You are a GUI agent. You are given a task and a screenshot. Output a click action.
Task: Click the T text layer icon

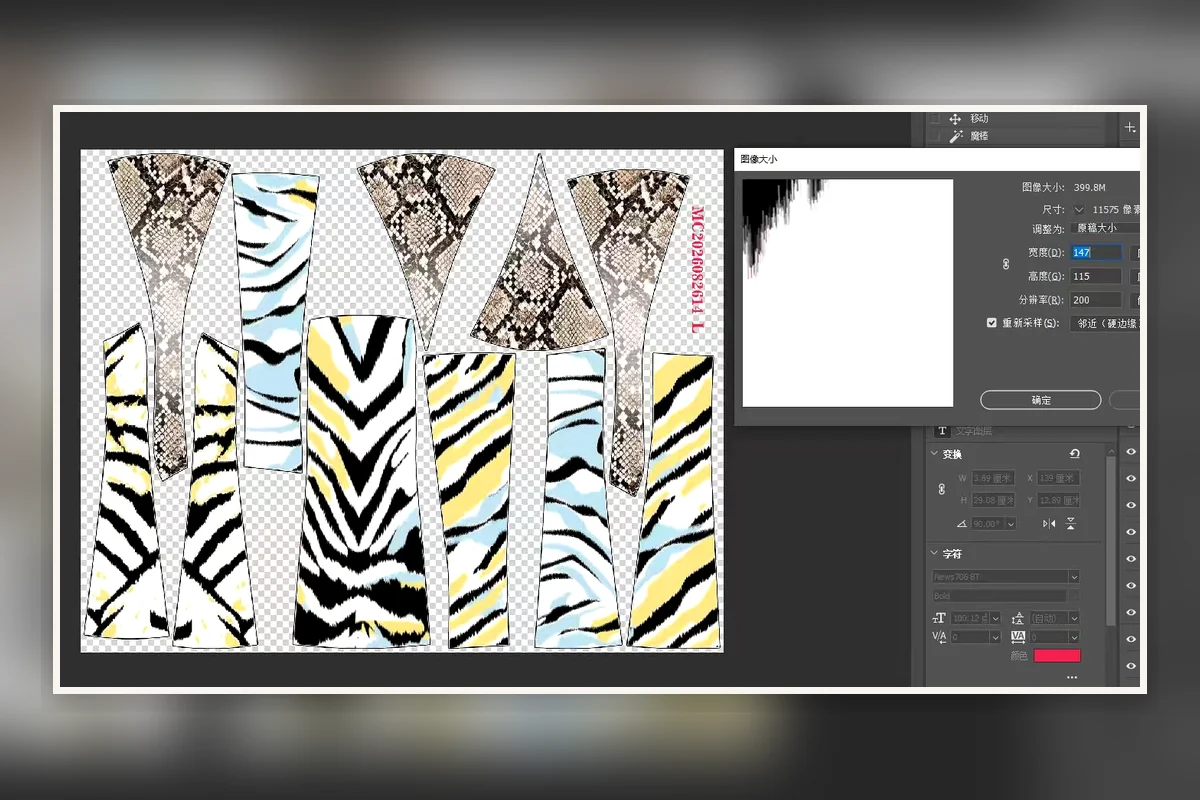tap(942, 430)
